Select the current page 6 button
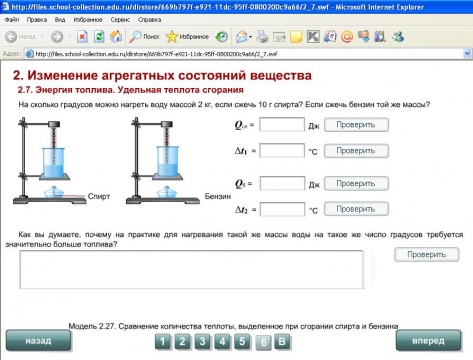The width and height of the screenshot is (473, 360). click(x=263, y=342)
